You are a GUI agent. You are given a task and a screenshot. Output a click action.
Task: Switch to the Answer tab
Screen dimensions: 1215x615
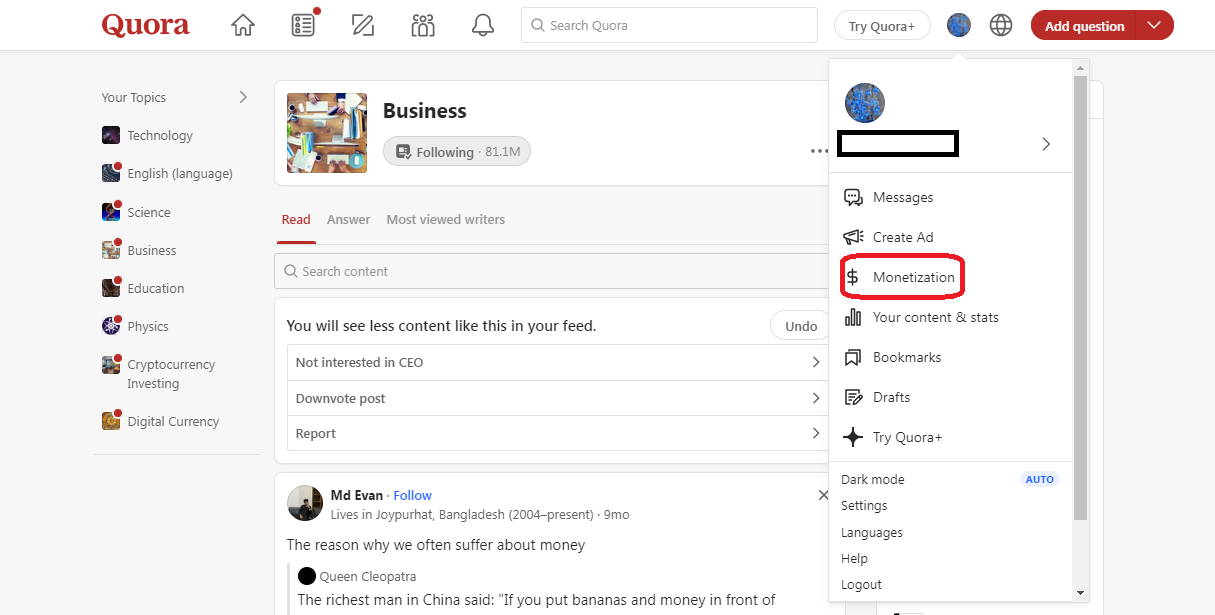tap(348, 220)
